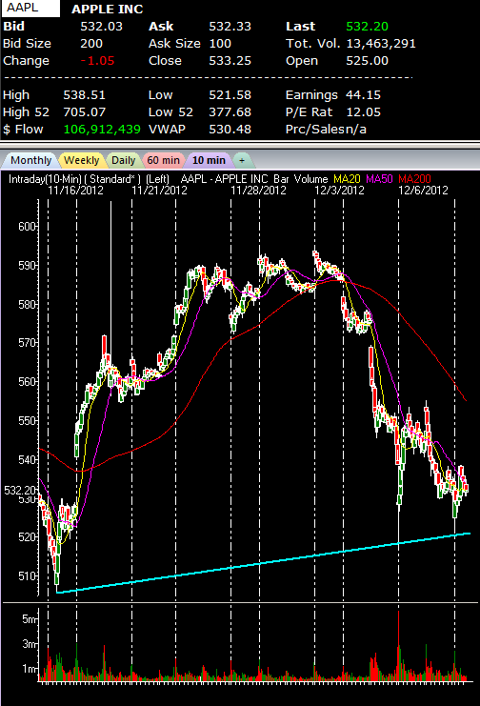Click the Volume label in chart header
Image resolution: width=480 pixels, height=706 pixels.
(x=311, y=179)
